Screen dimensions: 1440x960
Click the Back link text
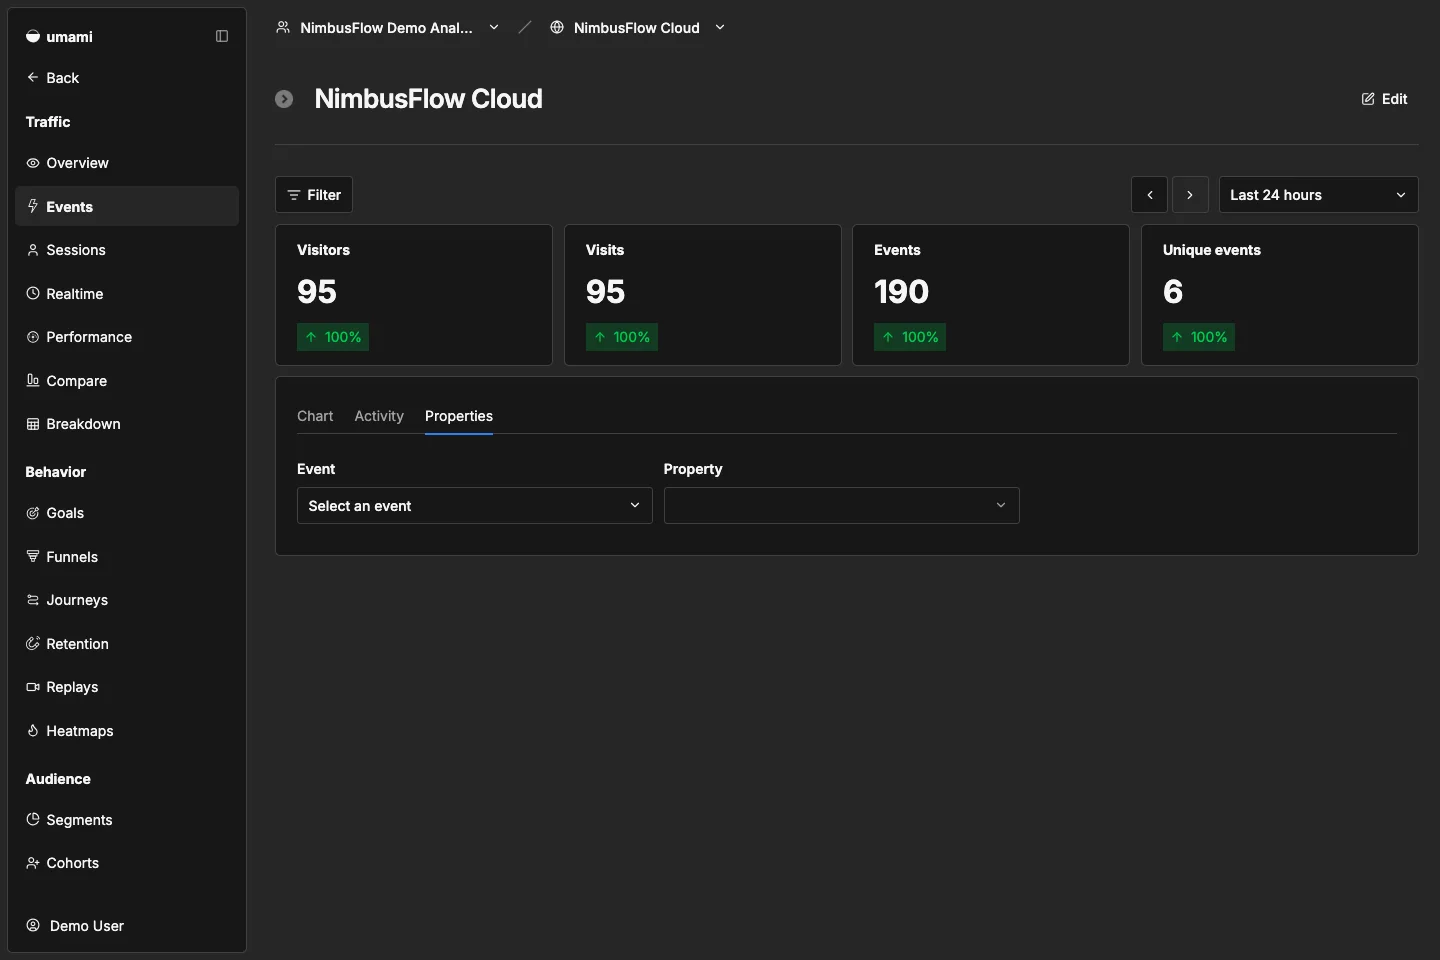pos(62,77)
